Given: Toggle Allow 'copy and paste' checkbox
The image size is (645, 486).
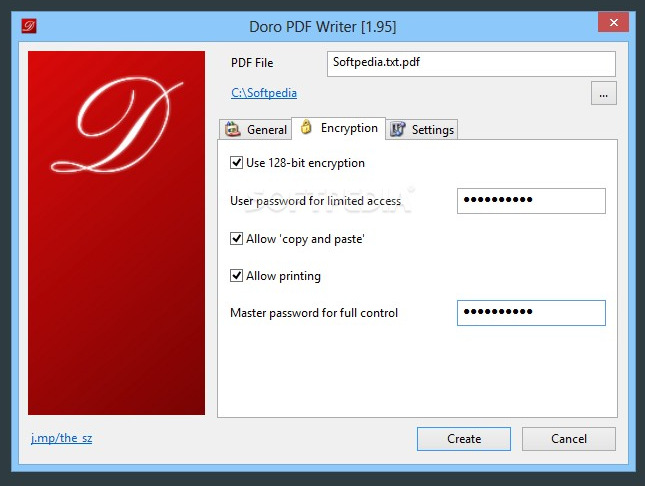Looking at the screenshot, I should click(x=236, y=239).
